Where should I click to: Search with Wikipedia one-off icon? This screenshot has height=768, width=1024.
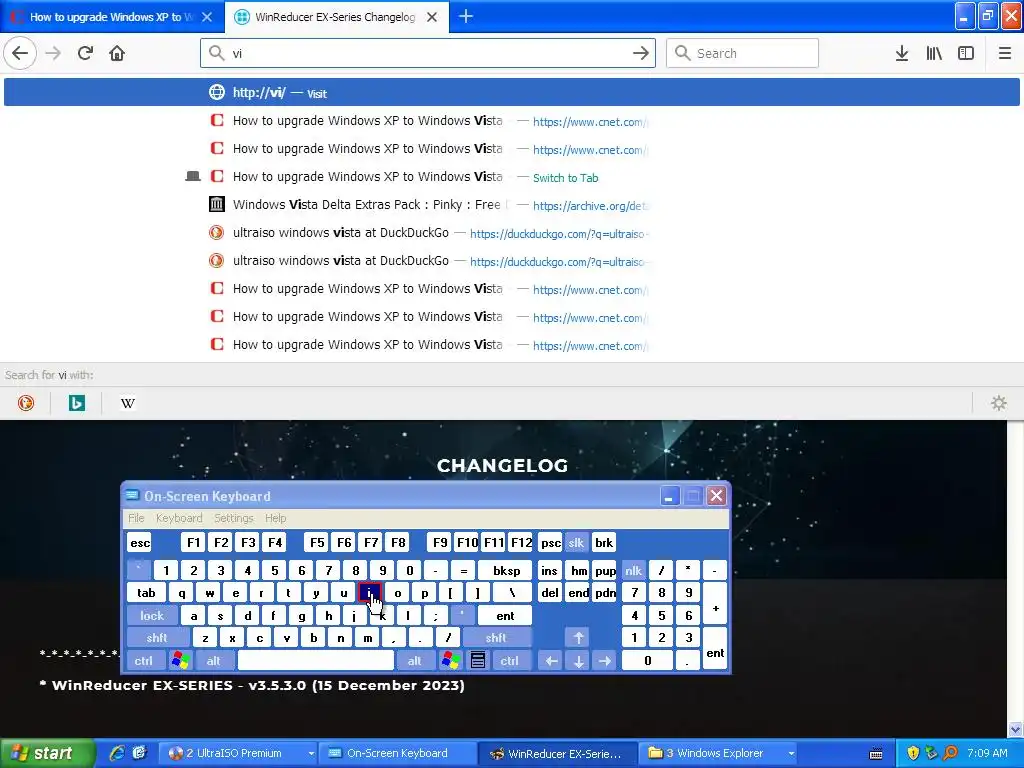pyautogui.click(x=128, y=403)
